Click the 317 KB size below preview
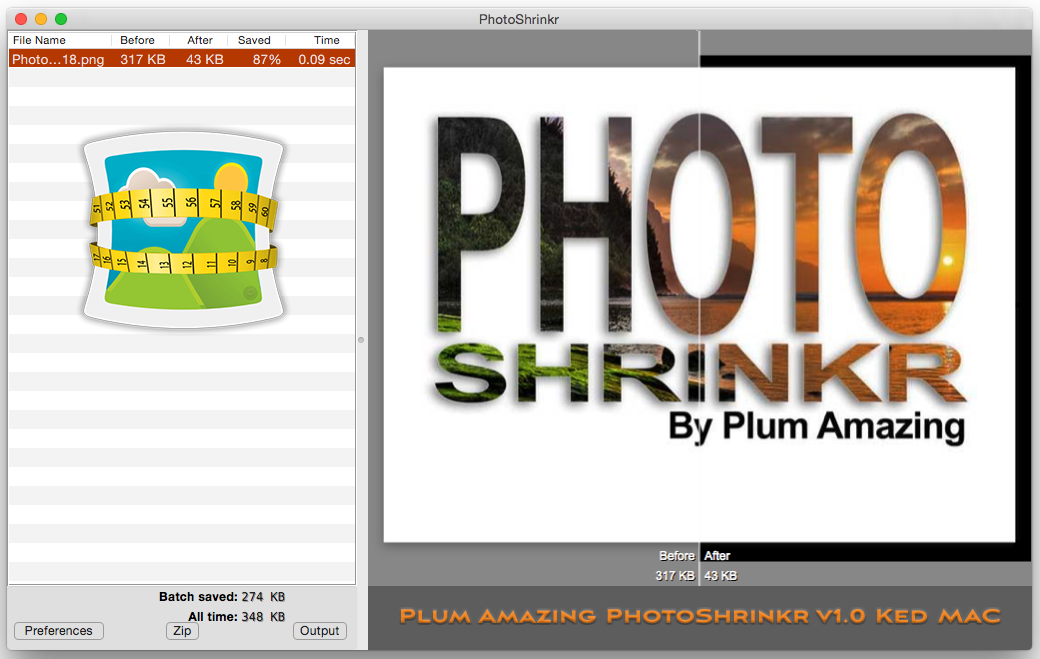Screen dimensions: 1040x659 pyautogui.click(x=675, y=575)
